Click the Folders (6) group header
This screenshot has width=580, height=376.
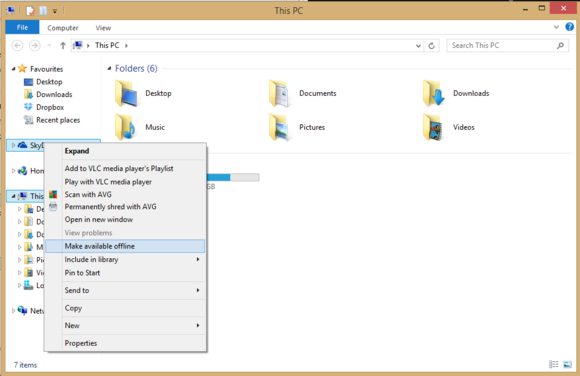pyautogui.click(x=136, y=68)
